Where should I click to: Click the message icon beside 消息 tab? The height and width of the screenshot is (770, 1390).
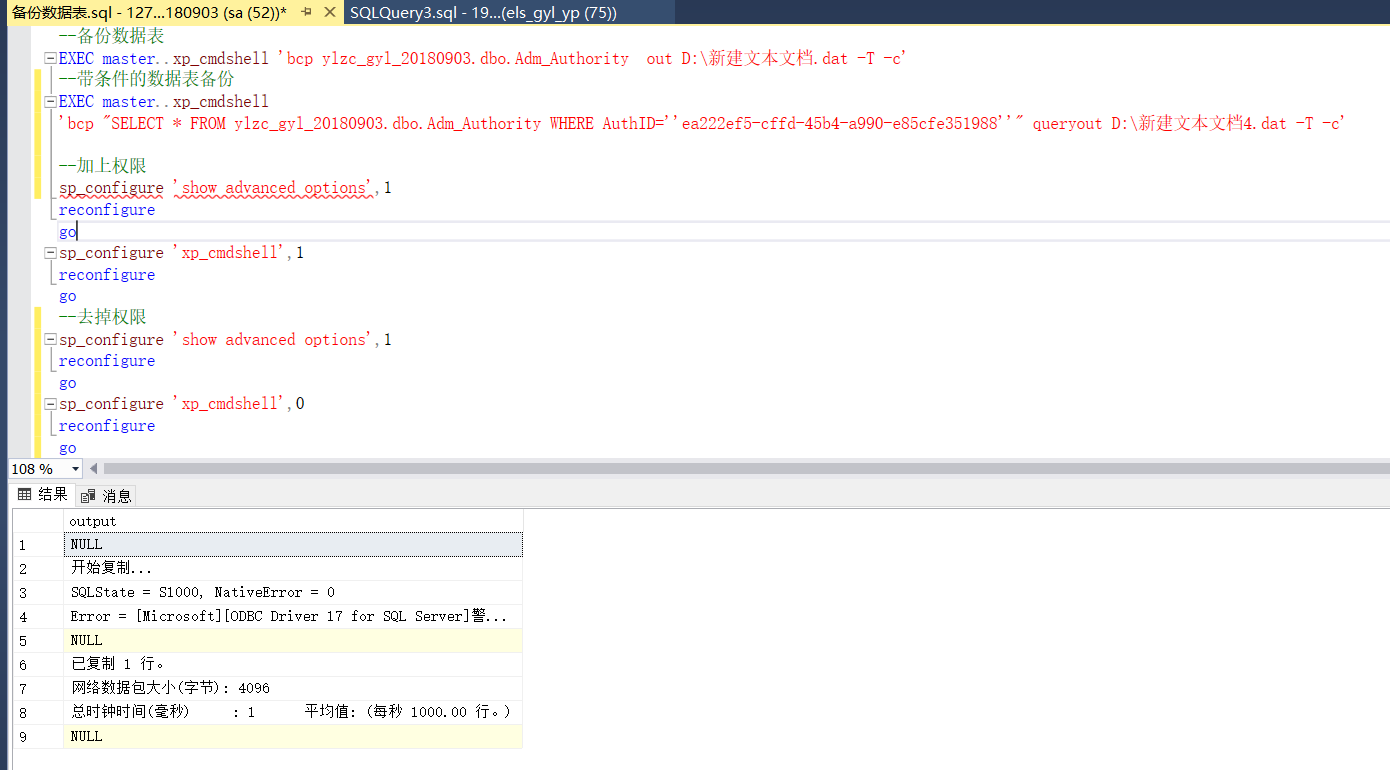point(85,494)
